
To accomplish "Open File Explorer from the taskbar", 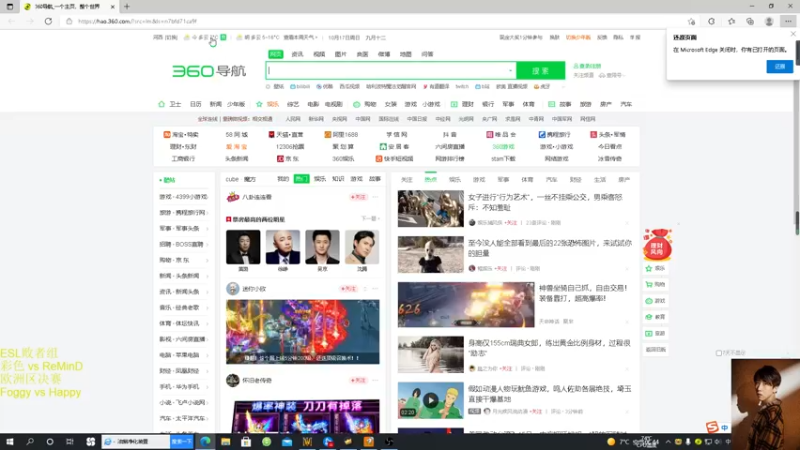I will coord(226,442).
